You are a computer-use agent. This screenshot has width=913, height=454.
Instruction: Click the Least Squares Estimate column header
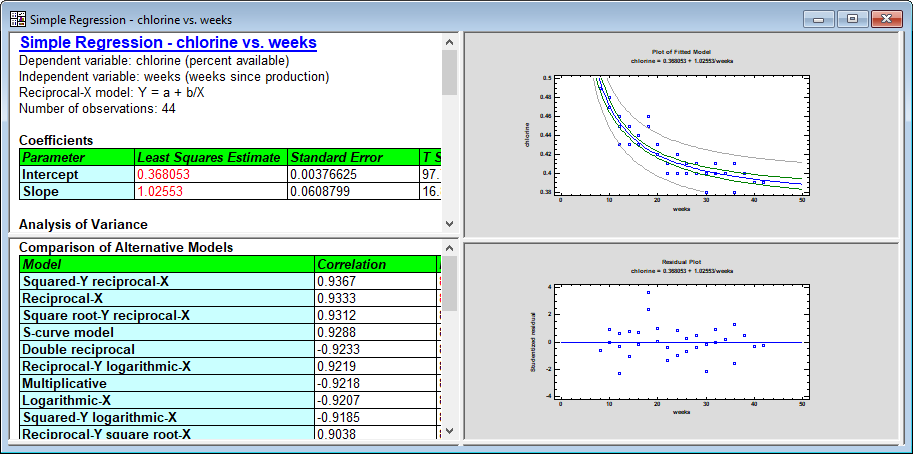[209, 157]
